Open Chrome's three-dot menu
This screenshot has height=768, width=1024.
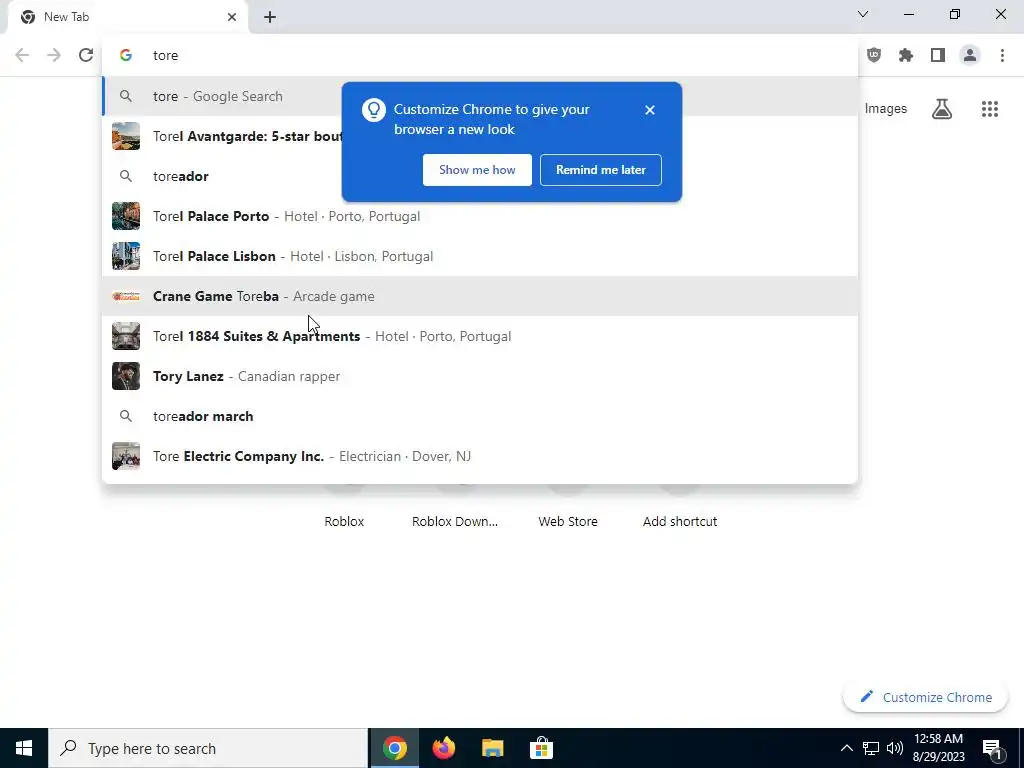(x=1002, y=55)
